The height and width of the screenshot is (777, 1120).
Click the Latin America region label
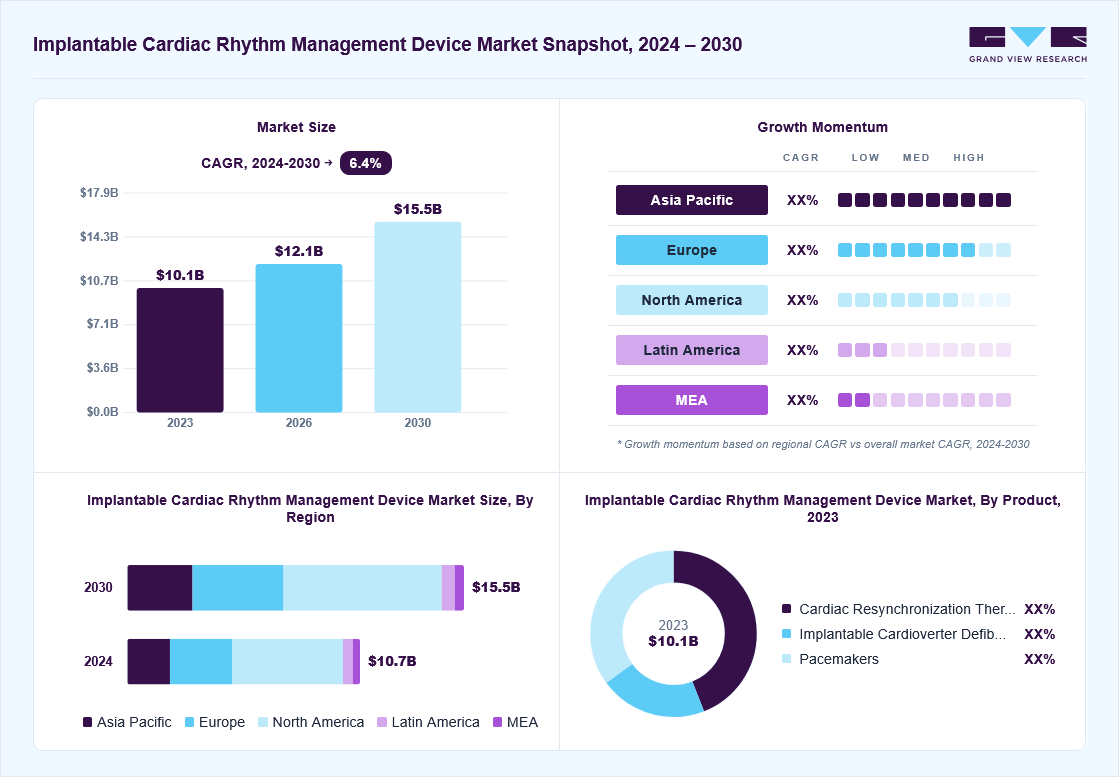coord(691,350)
